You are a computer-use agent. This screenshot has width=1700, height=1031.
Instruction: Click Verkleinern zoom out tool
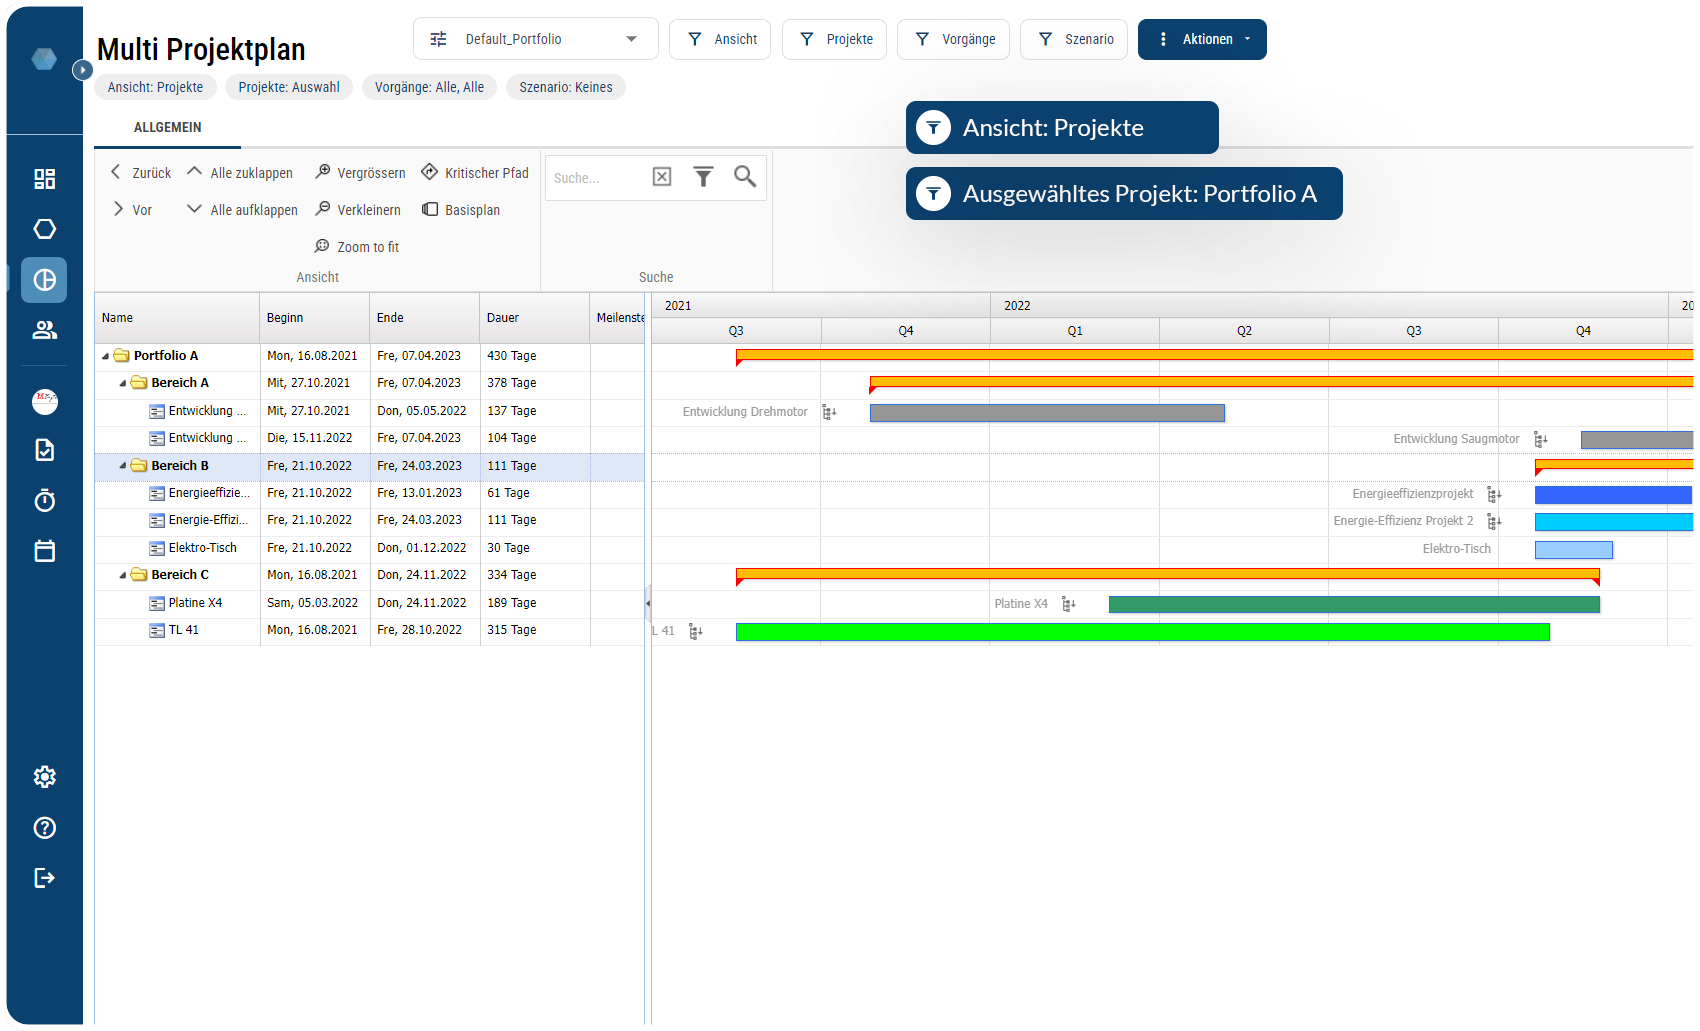[x=358, y=210]
